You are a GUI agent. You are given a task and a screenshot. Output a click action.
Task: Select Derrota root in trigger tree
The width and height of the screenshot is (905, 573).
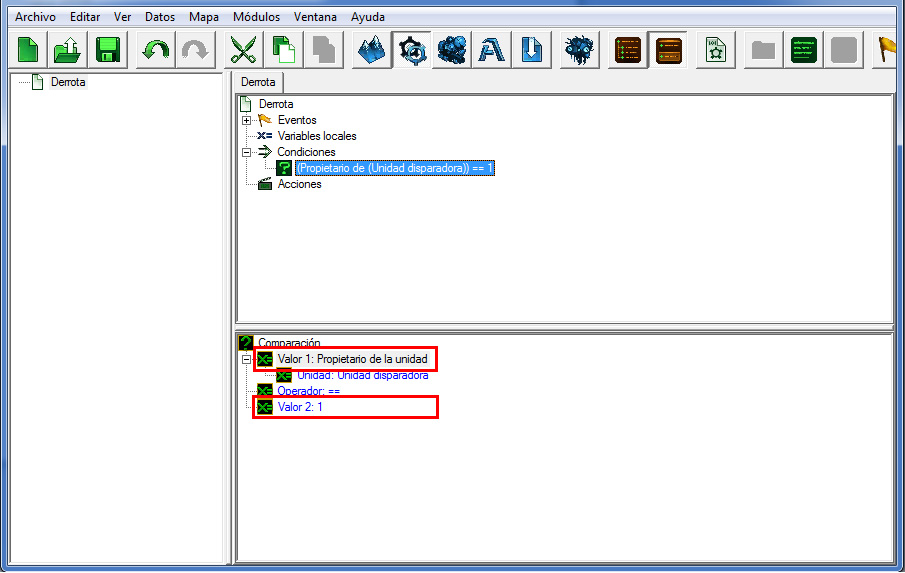276,104
